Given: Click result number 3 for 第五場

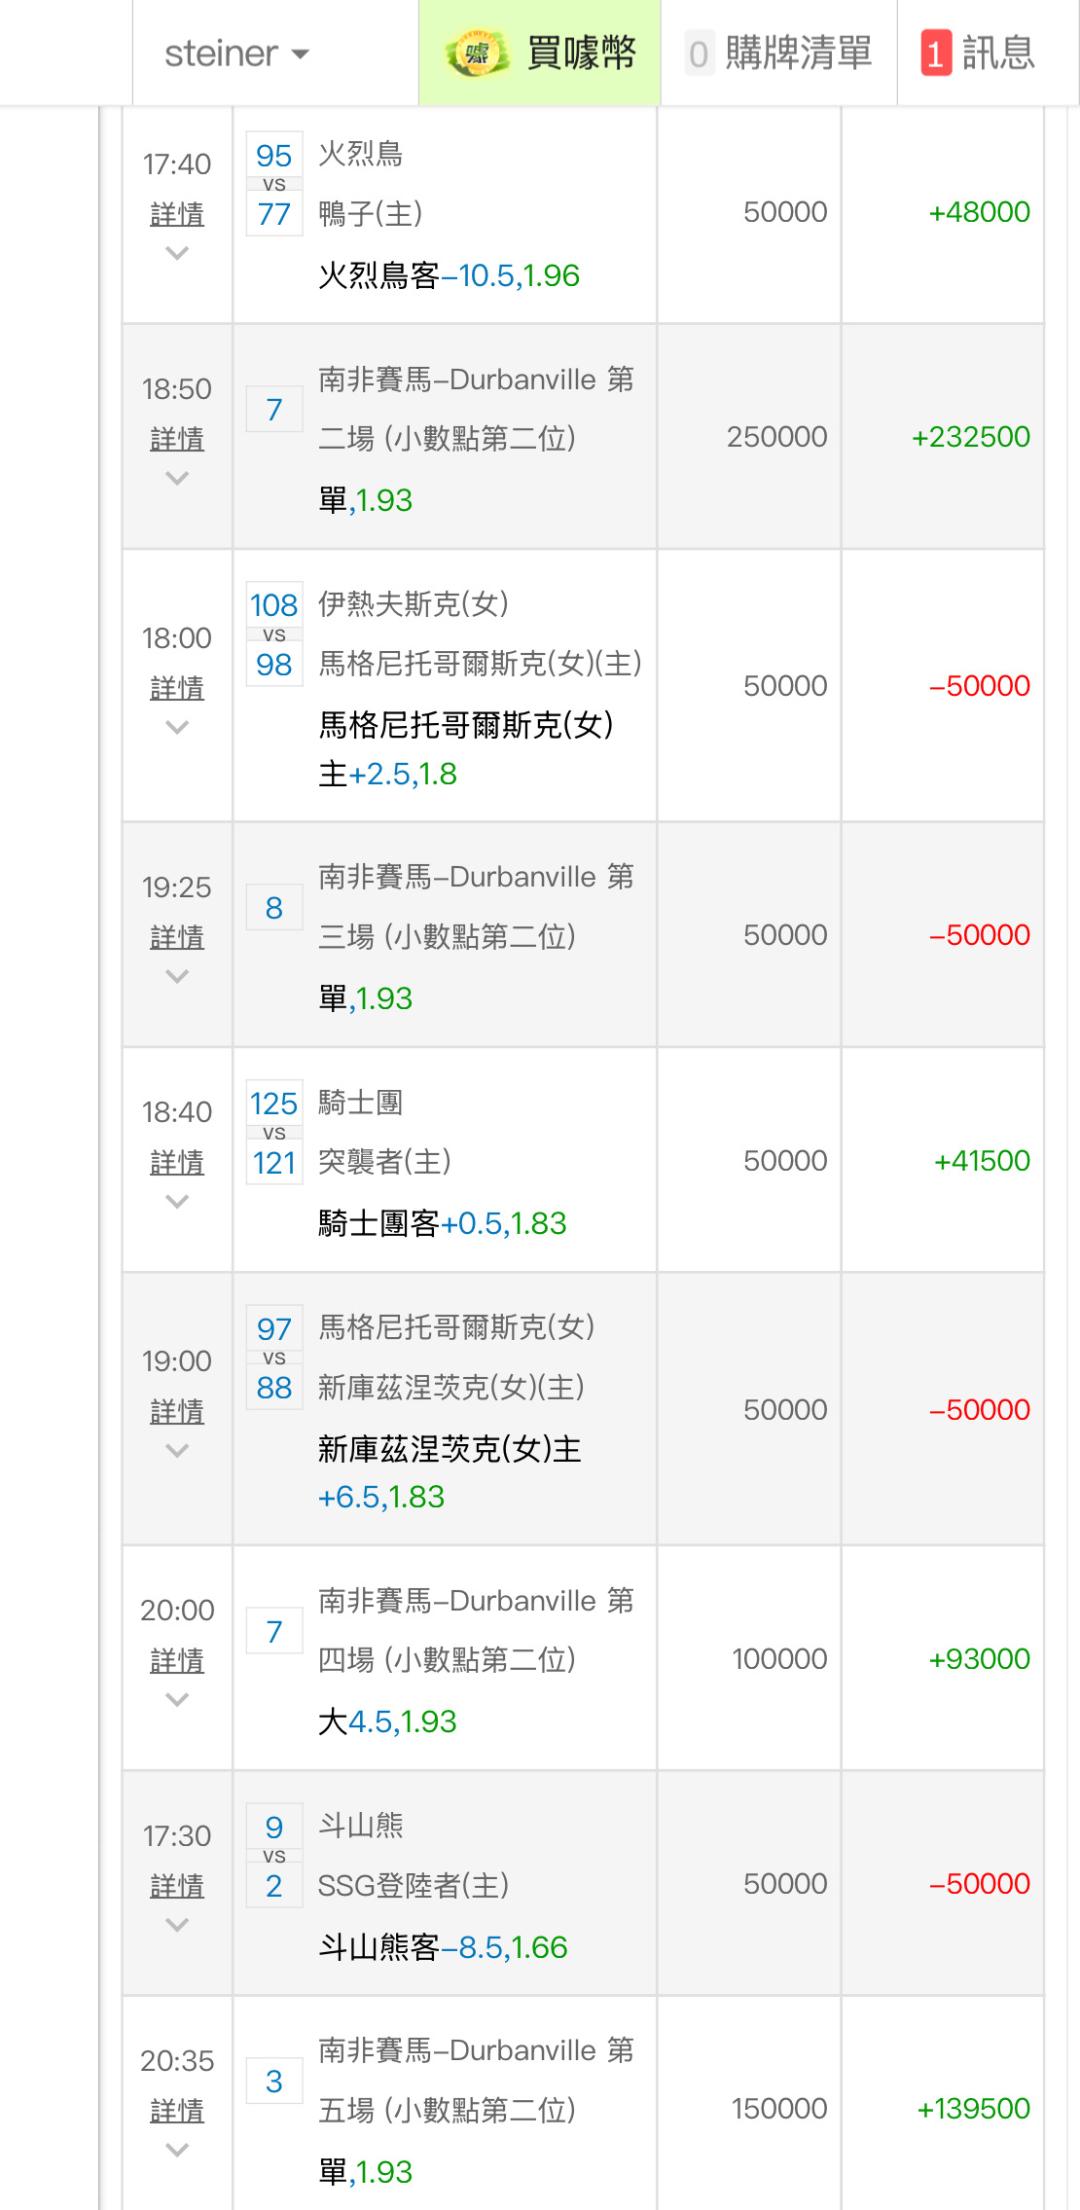Looking at the screenshot, I should tap(274, 2081).
